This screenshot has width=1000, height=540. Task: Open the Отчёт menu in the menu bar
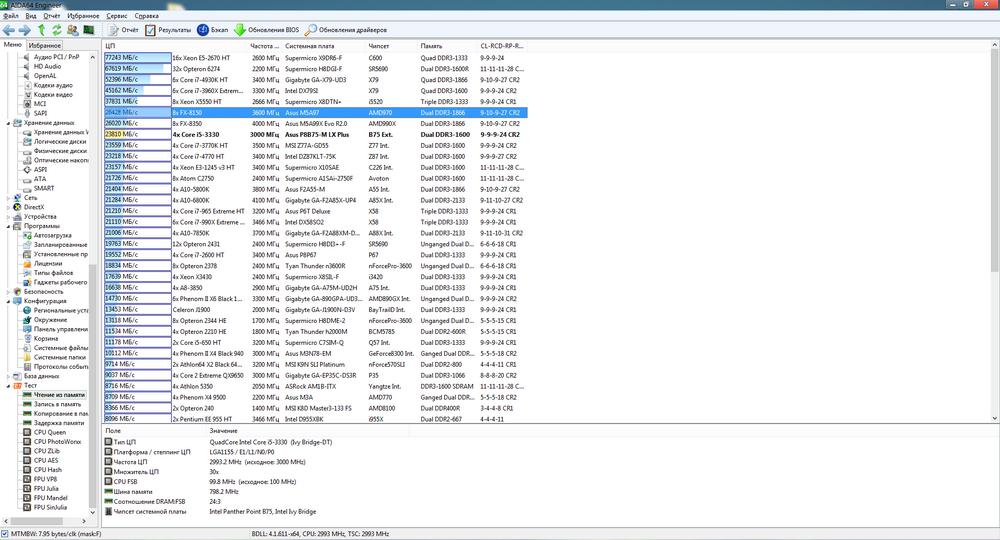(52, 15)
